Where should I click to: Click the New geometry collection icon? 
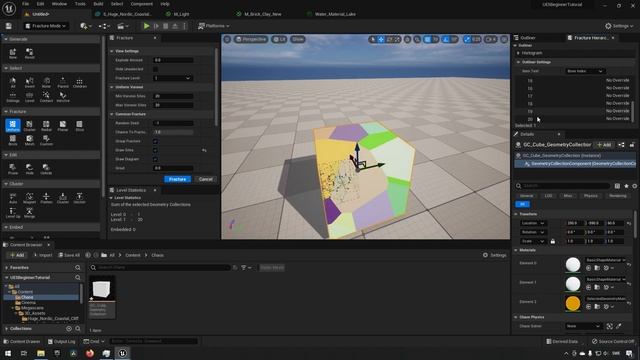pyautogui.click(x=13, y=53)
